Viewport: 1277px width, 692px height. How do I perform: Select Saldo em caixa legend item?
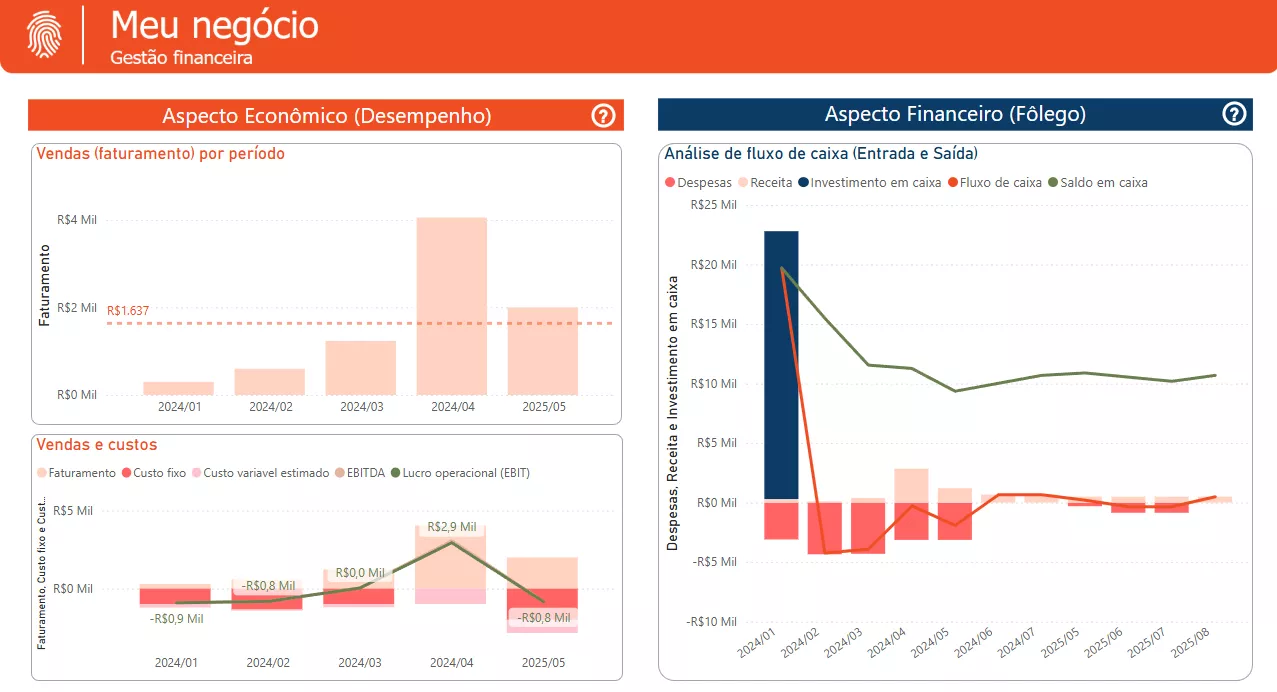click(1097, 183)
